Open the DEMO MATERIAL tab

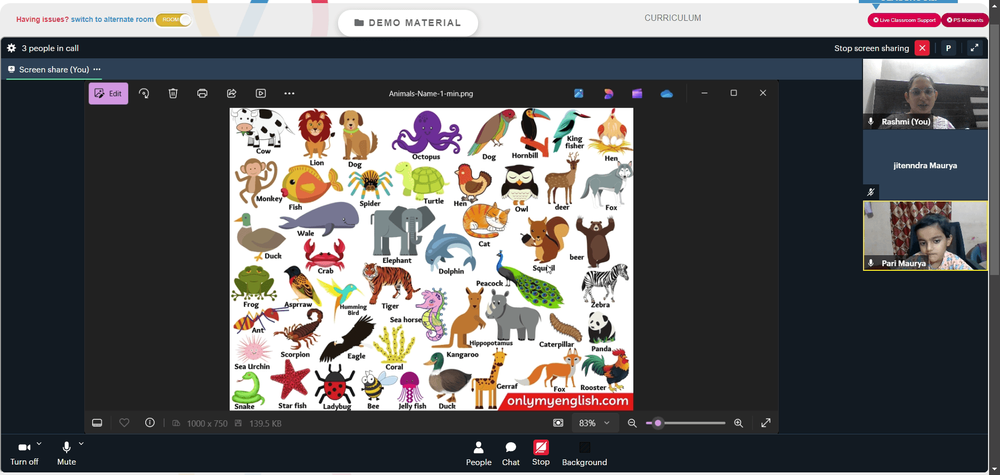[x=408, y=23]
